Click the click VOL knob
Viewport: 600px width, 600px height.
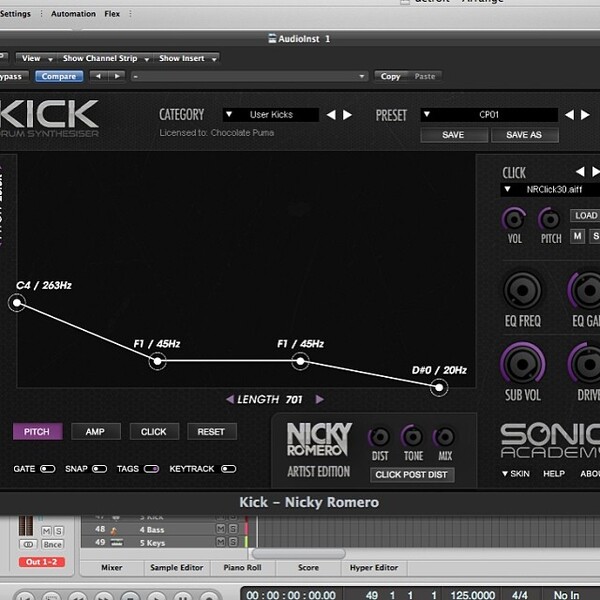514,219
